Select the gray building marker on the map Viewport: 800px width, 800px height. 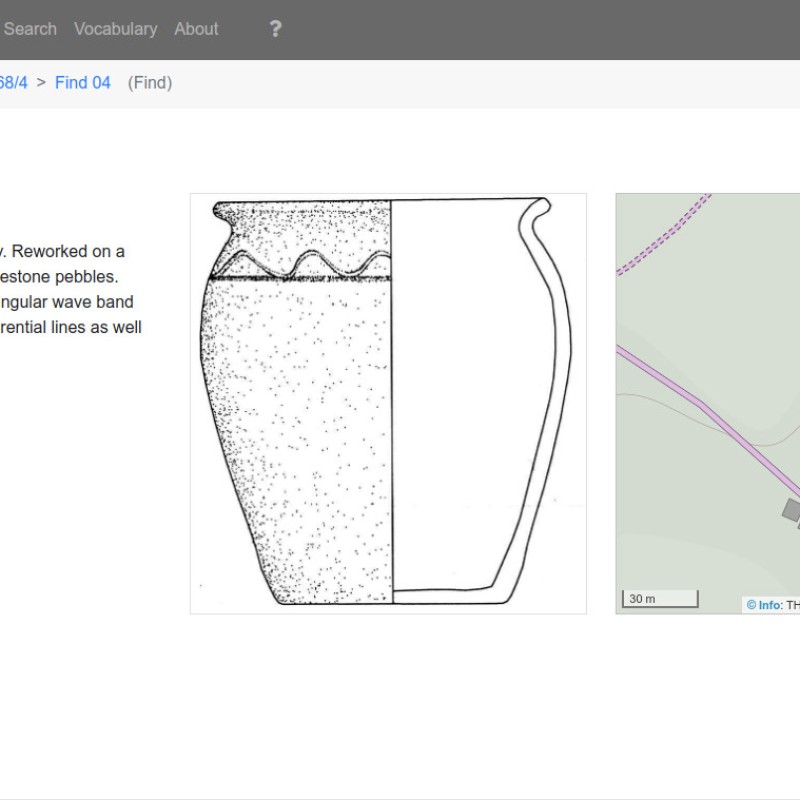[x=789, y=512]
